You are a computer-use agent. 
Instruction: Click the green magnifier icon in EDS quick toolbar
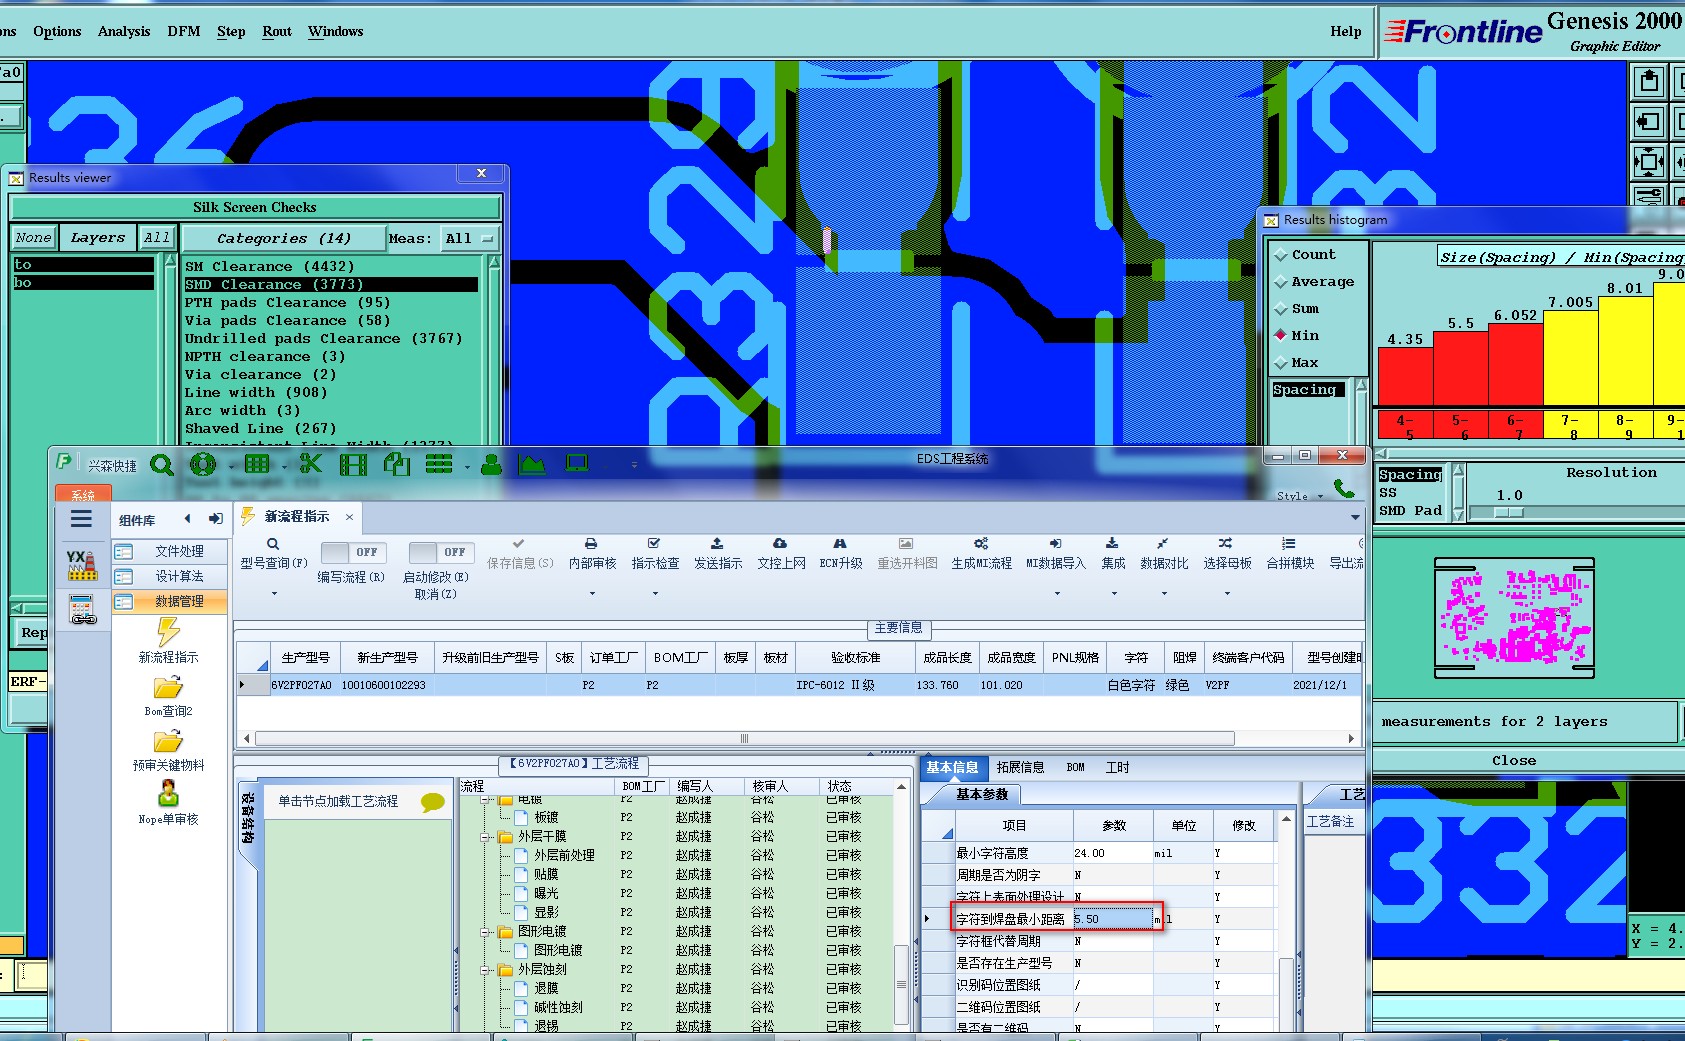click(161, 465)
